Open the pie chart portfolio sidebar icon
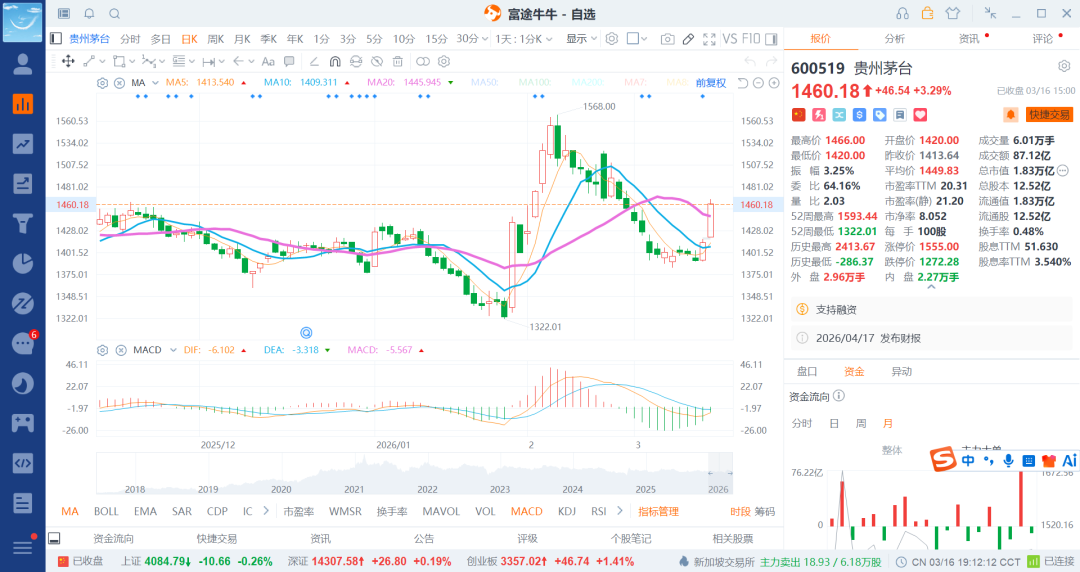 [x=23, y=263]
